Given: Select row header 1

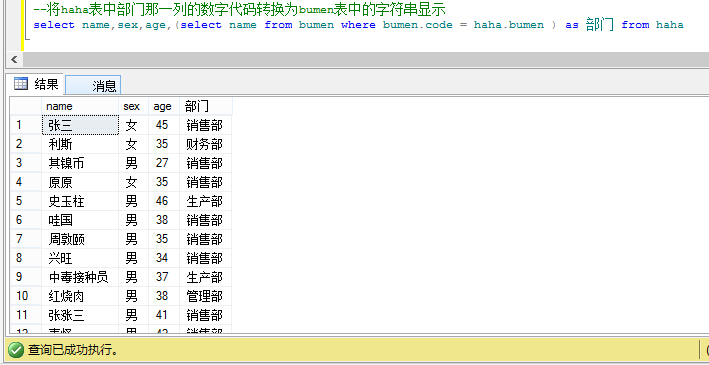Looking at the screenshot, I should pyautogui.click(x=26, y=125).
